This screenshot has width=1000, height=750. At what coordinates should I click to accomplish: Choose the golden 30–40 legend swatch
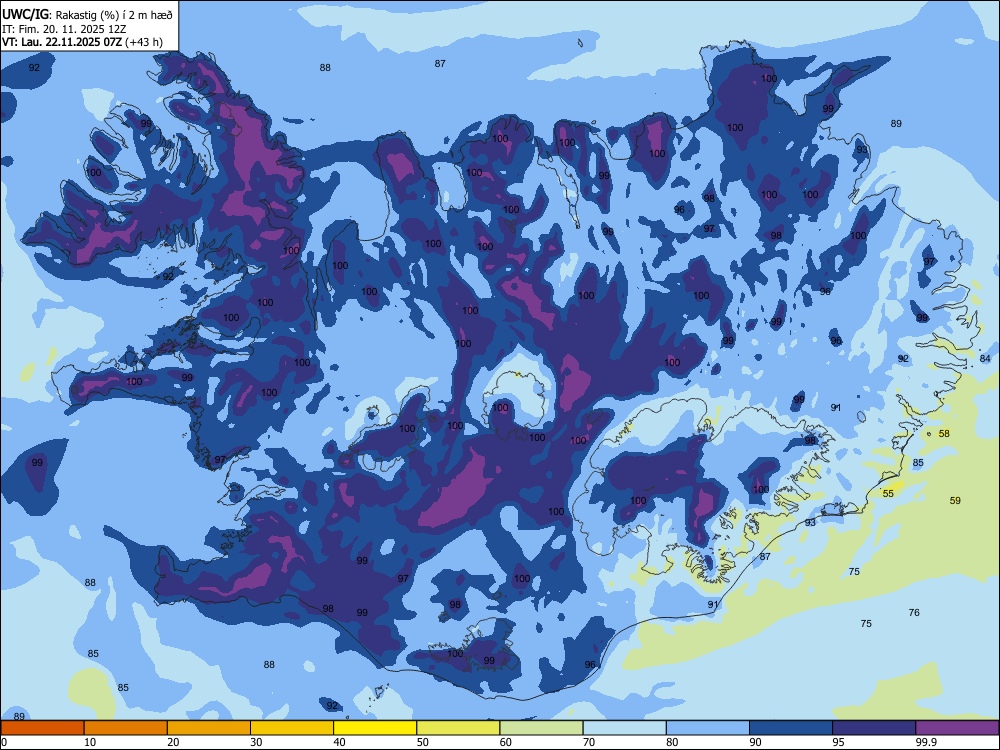tap(292, 728)
